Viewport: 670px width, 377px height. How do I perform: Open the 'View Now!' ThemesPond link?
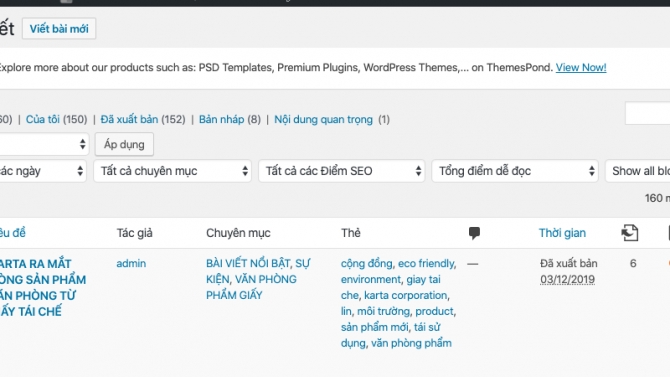point(581,68)
